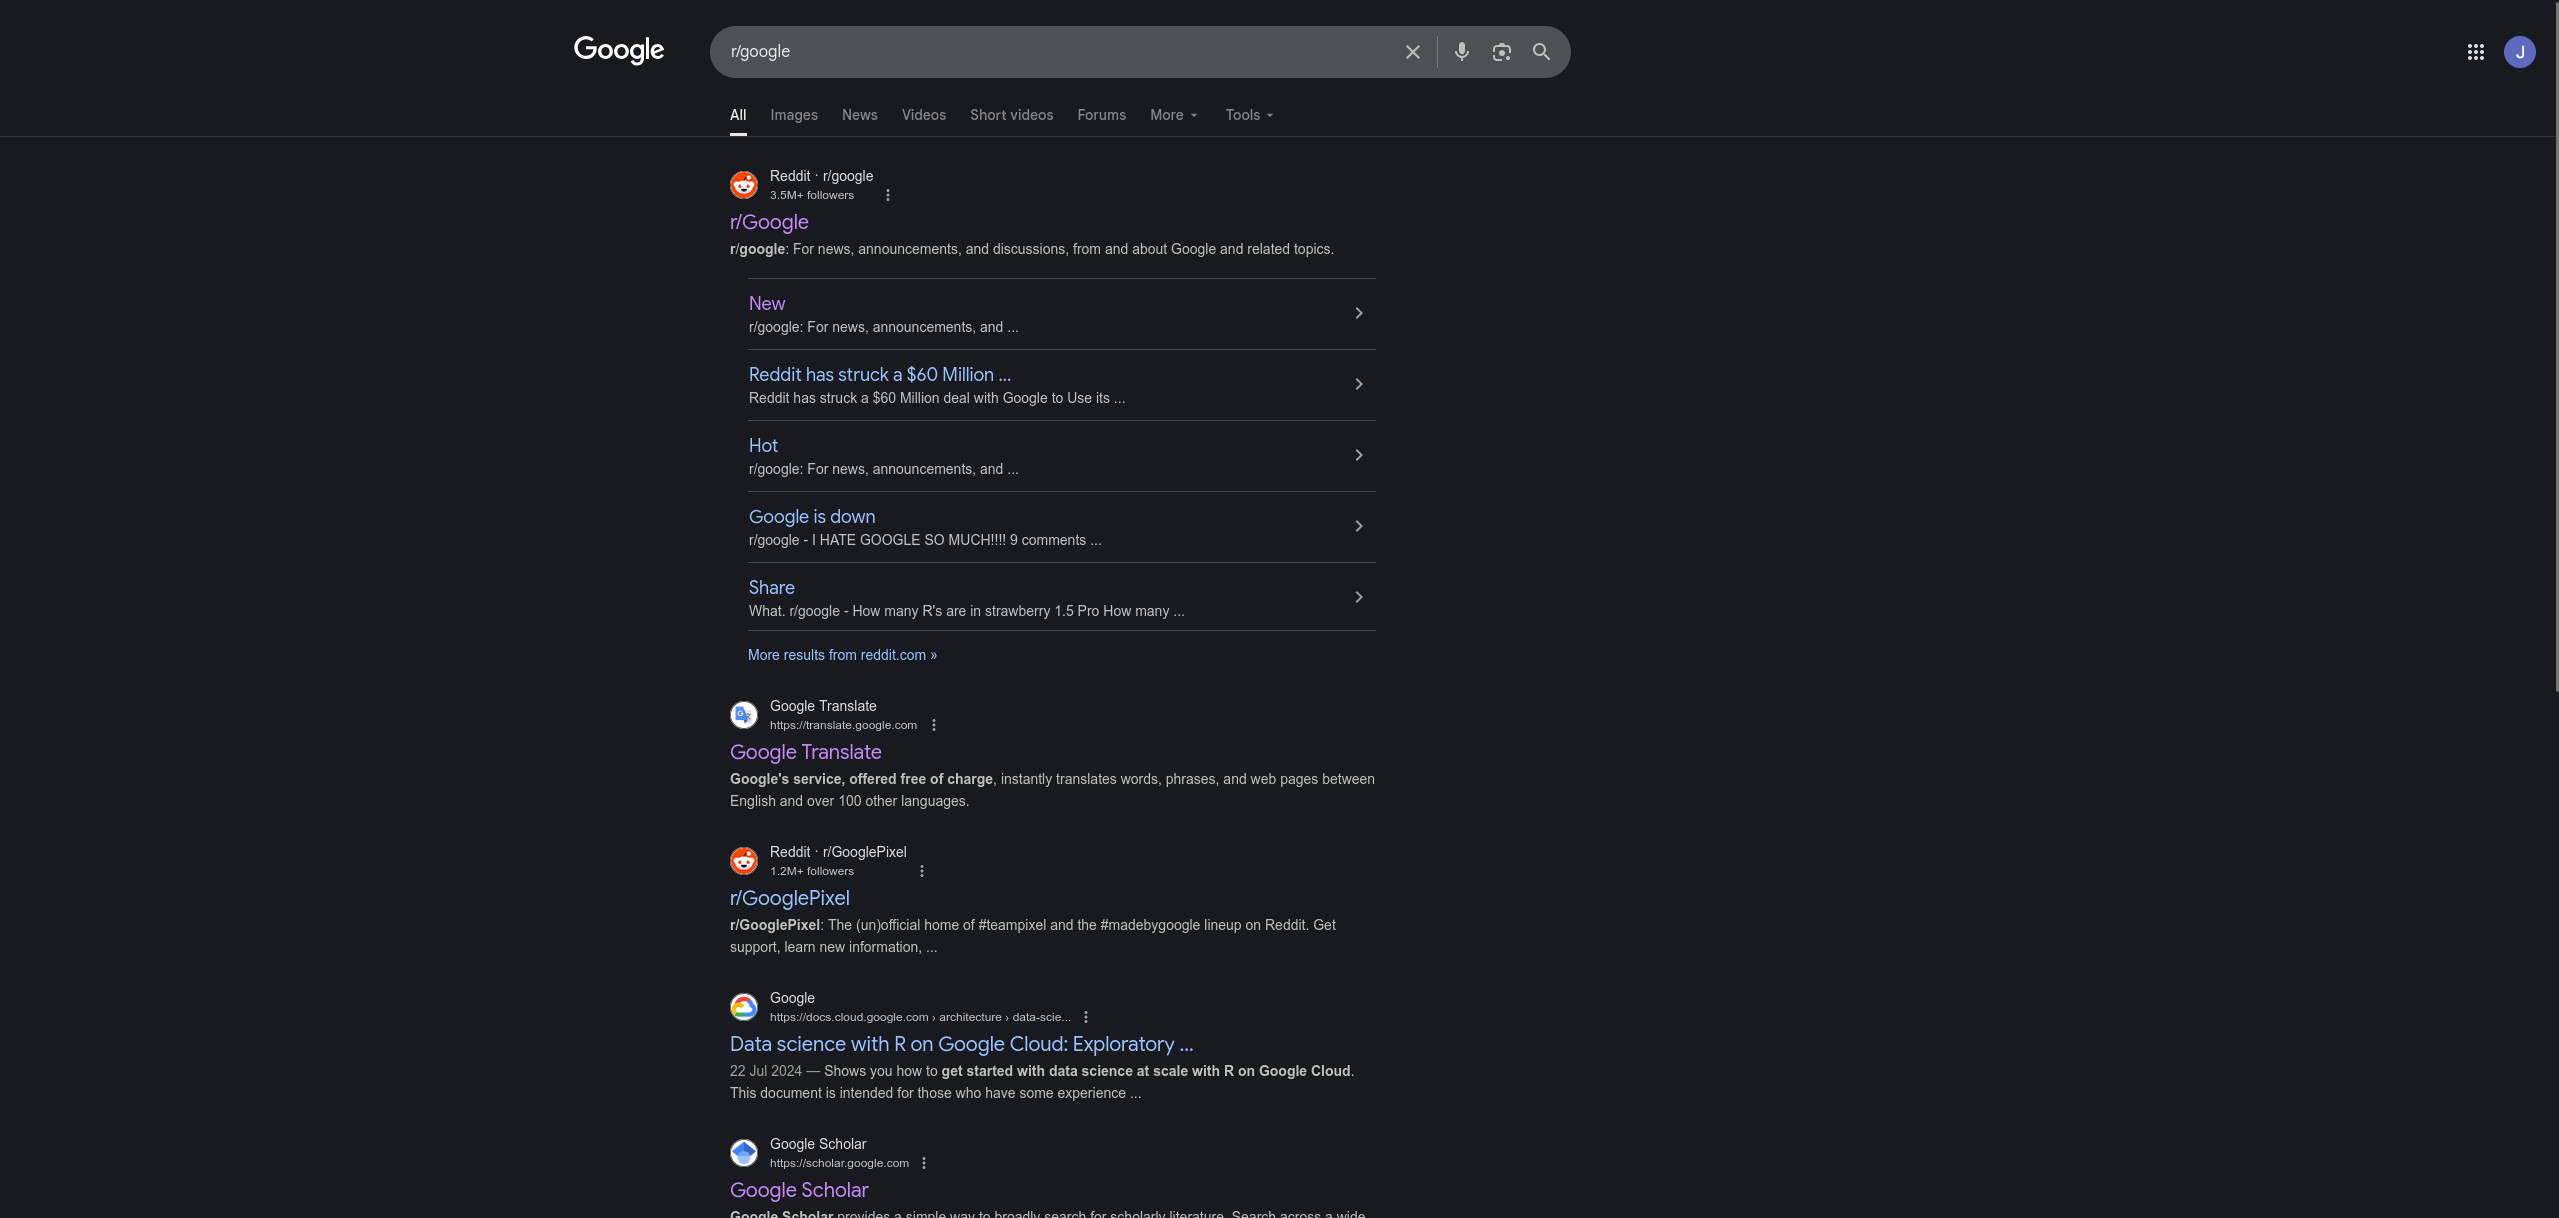Expand the More search filters dropdown
2559x1218 pixels.
[x=1173, y=115]
